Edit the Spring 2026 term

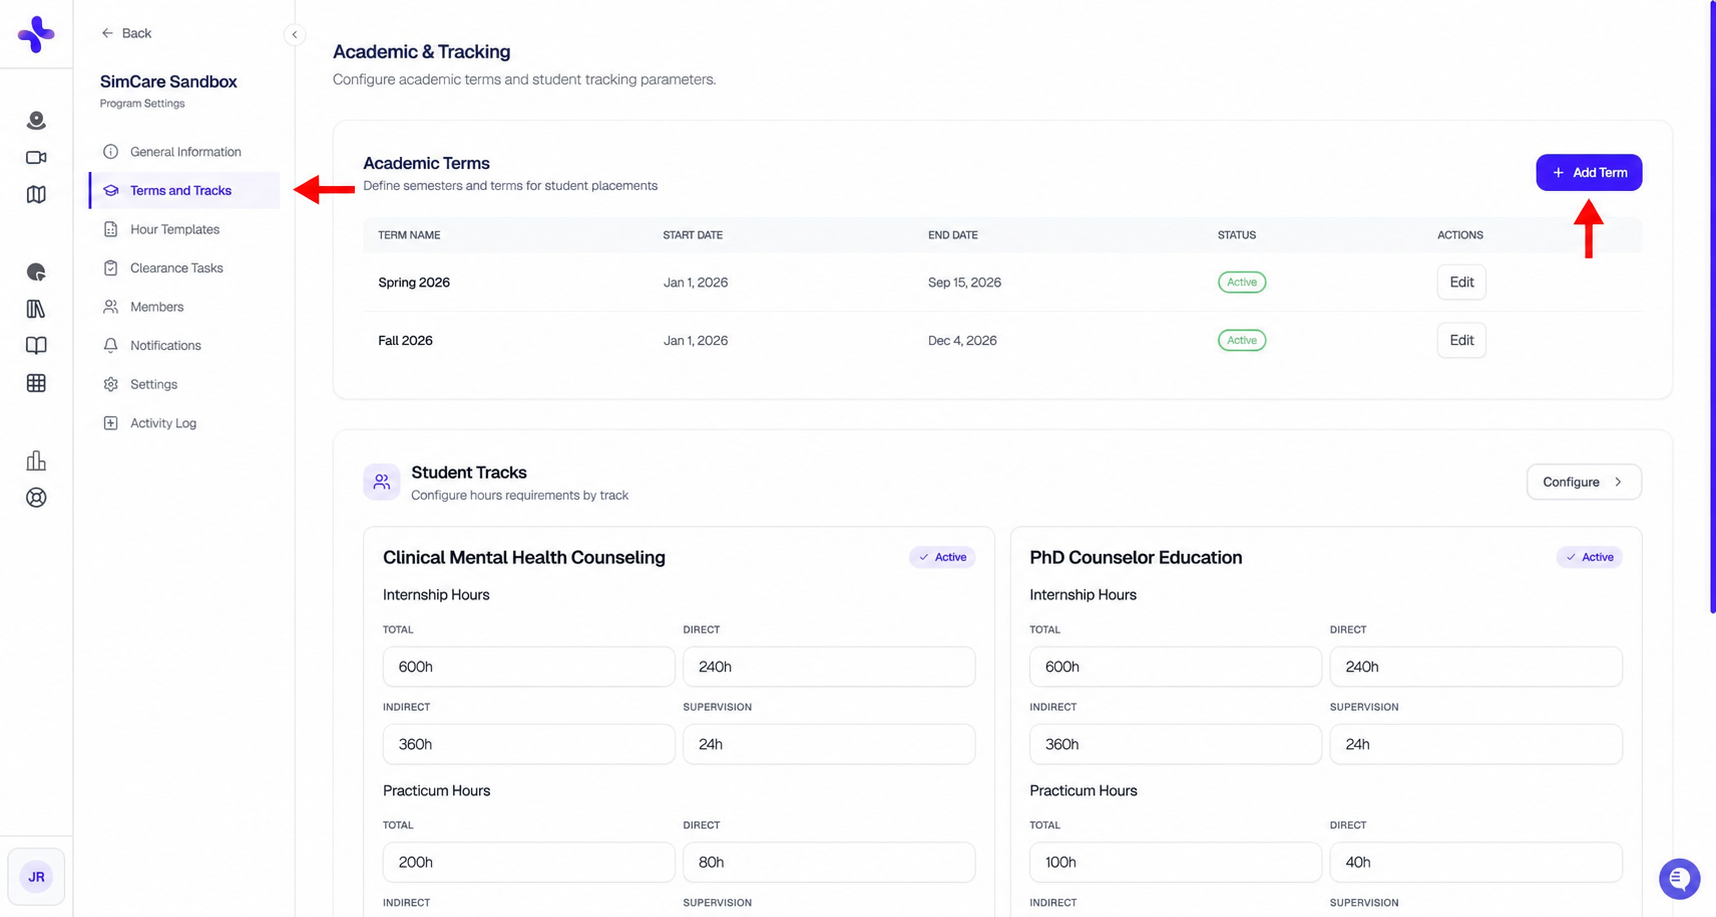click(1461, 282)
